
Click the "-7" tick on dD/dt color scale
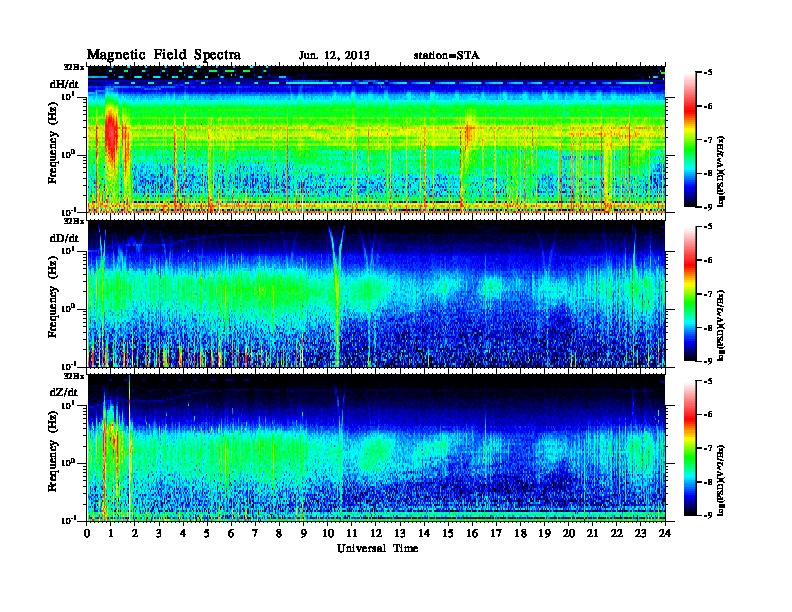click(708, 294)
